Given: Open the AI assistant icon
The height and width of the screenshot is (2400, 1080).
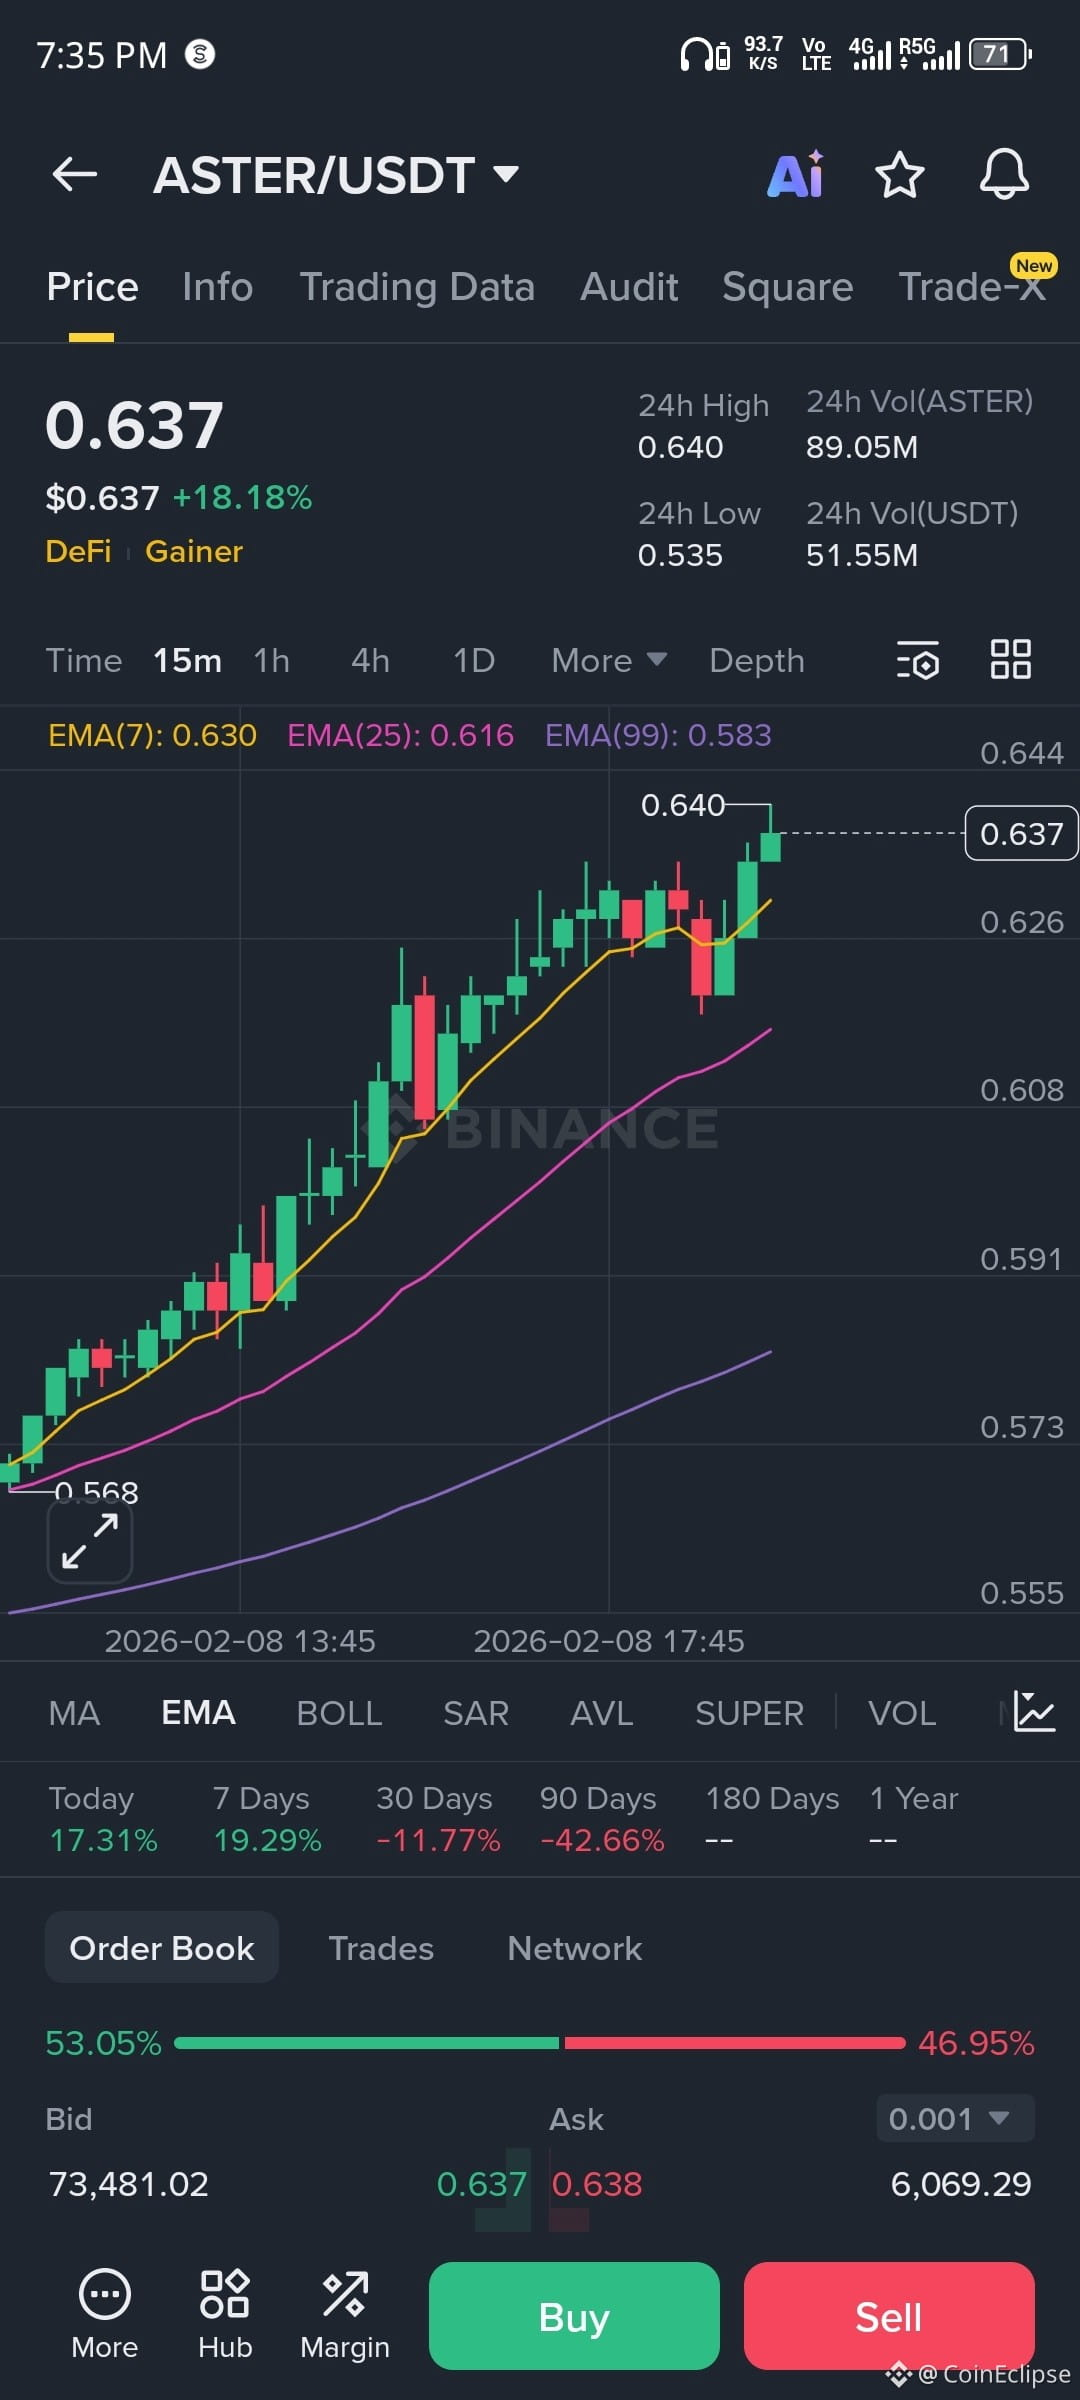Looking at the screenshot, I should pos(796,175).
